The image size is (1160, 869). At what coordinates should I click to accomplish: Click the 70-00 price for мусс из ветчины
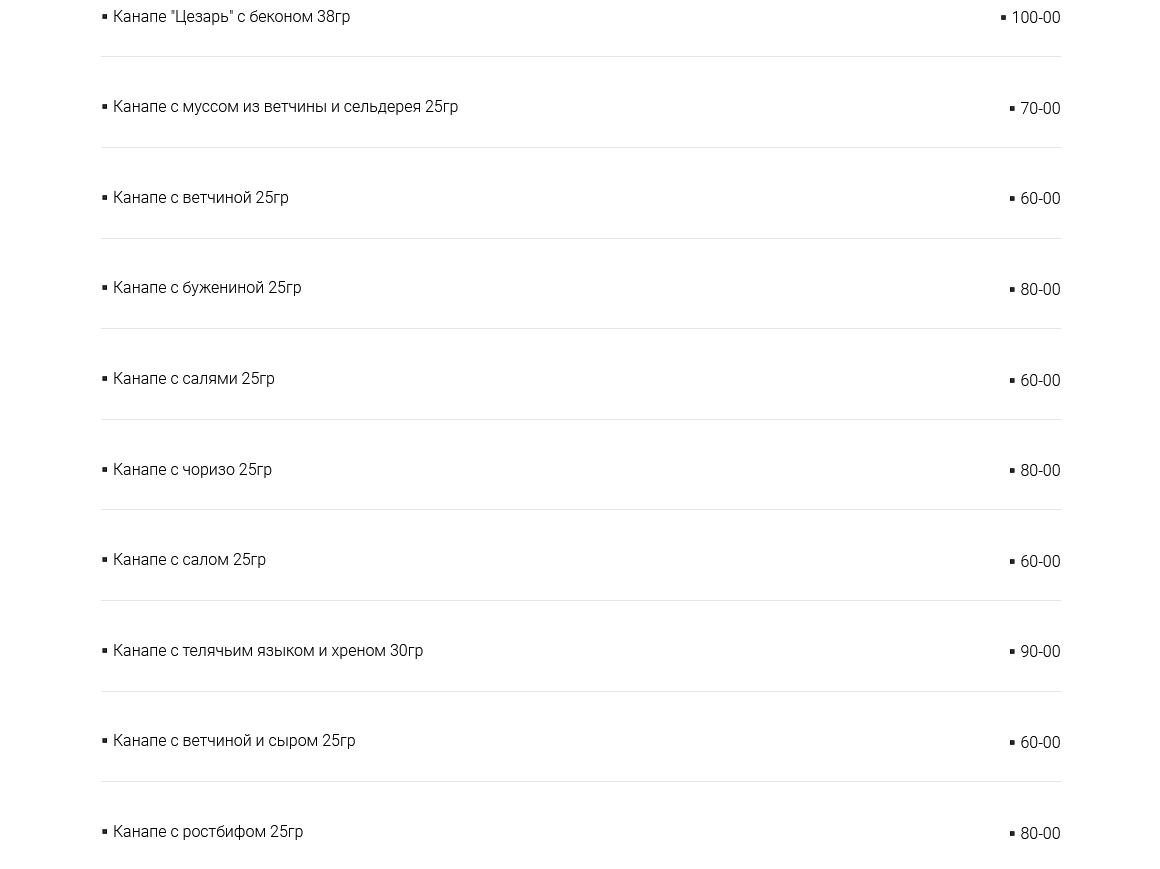coord(1039,109)
